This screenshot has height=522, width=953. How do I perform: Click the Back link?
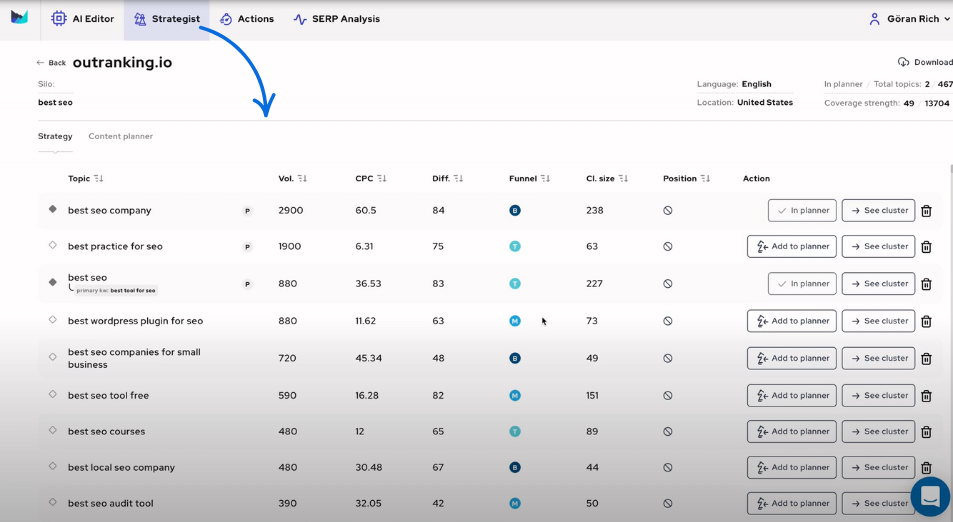(51, 63)
